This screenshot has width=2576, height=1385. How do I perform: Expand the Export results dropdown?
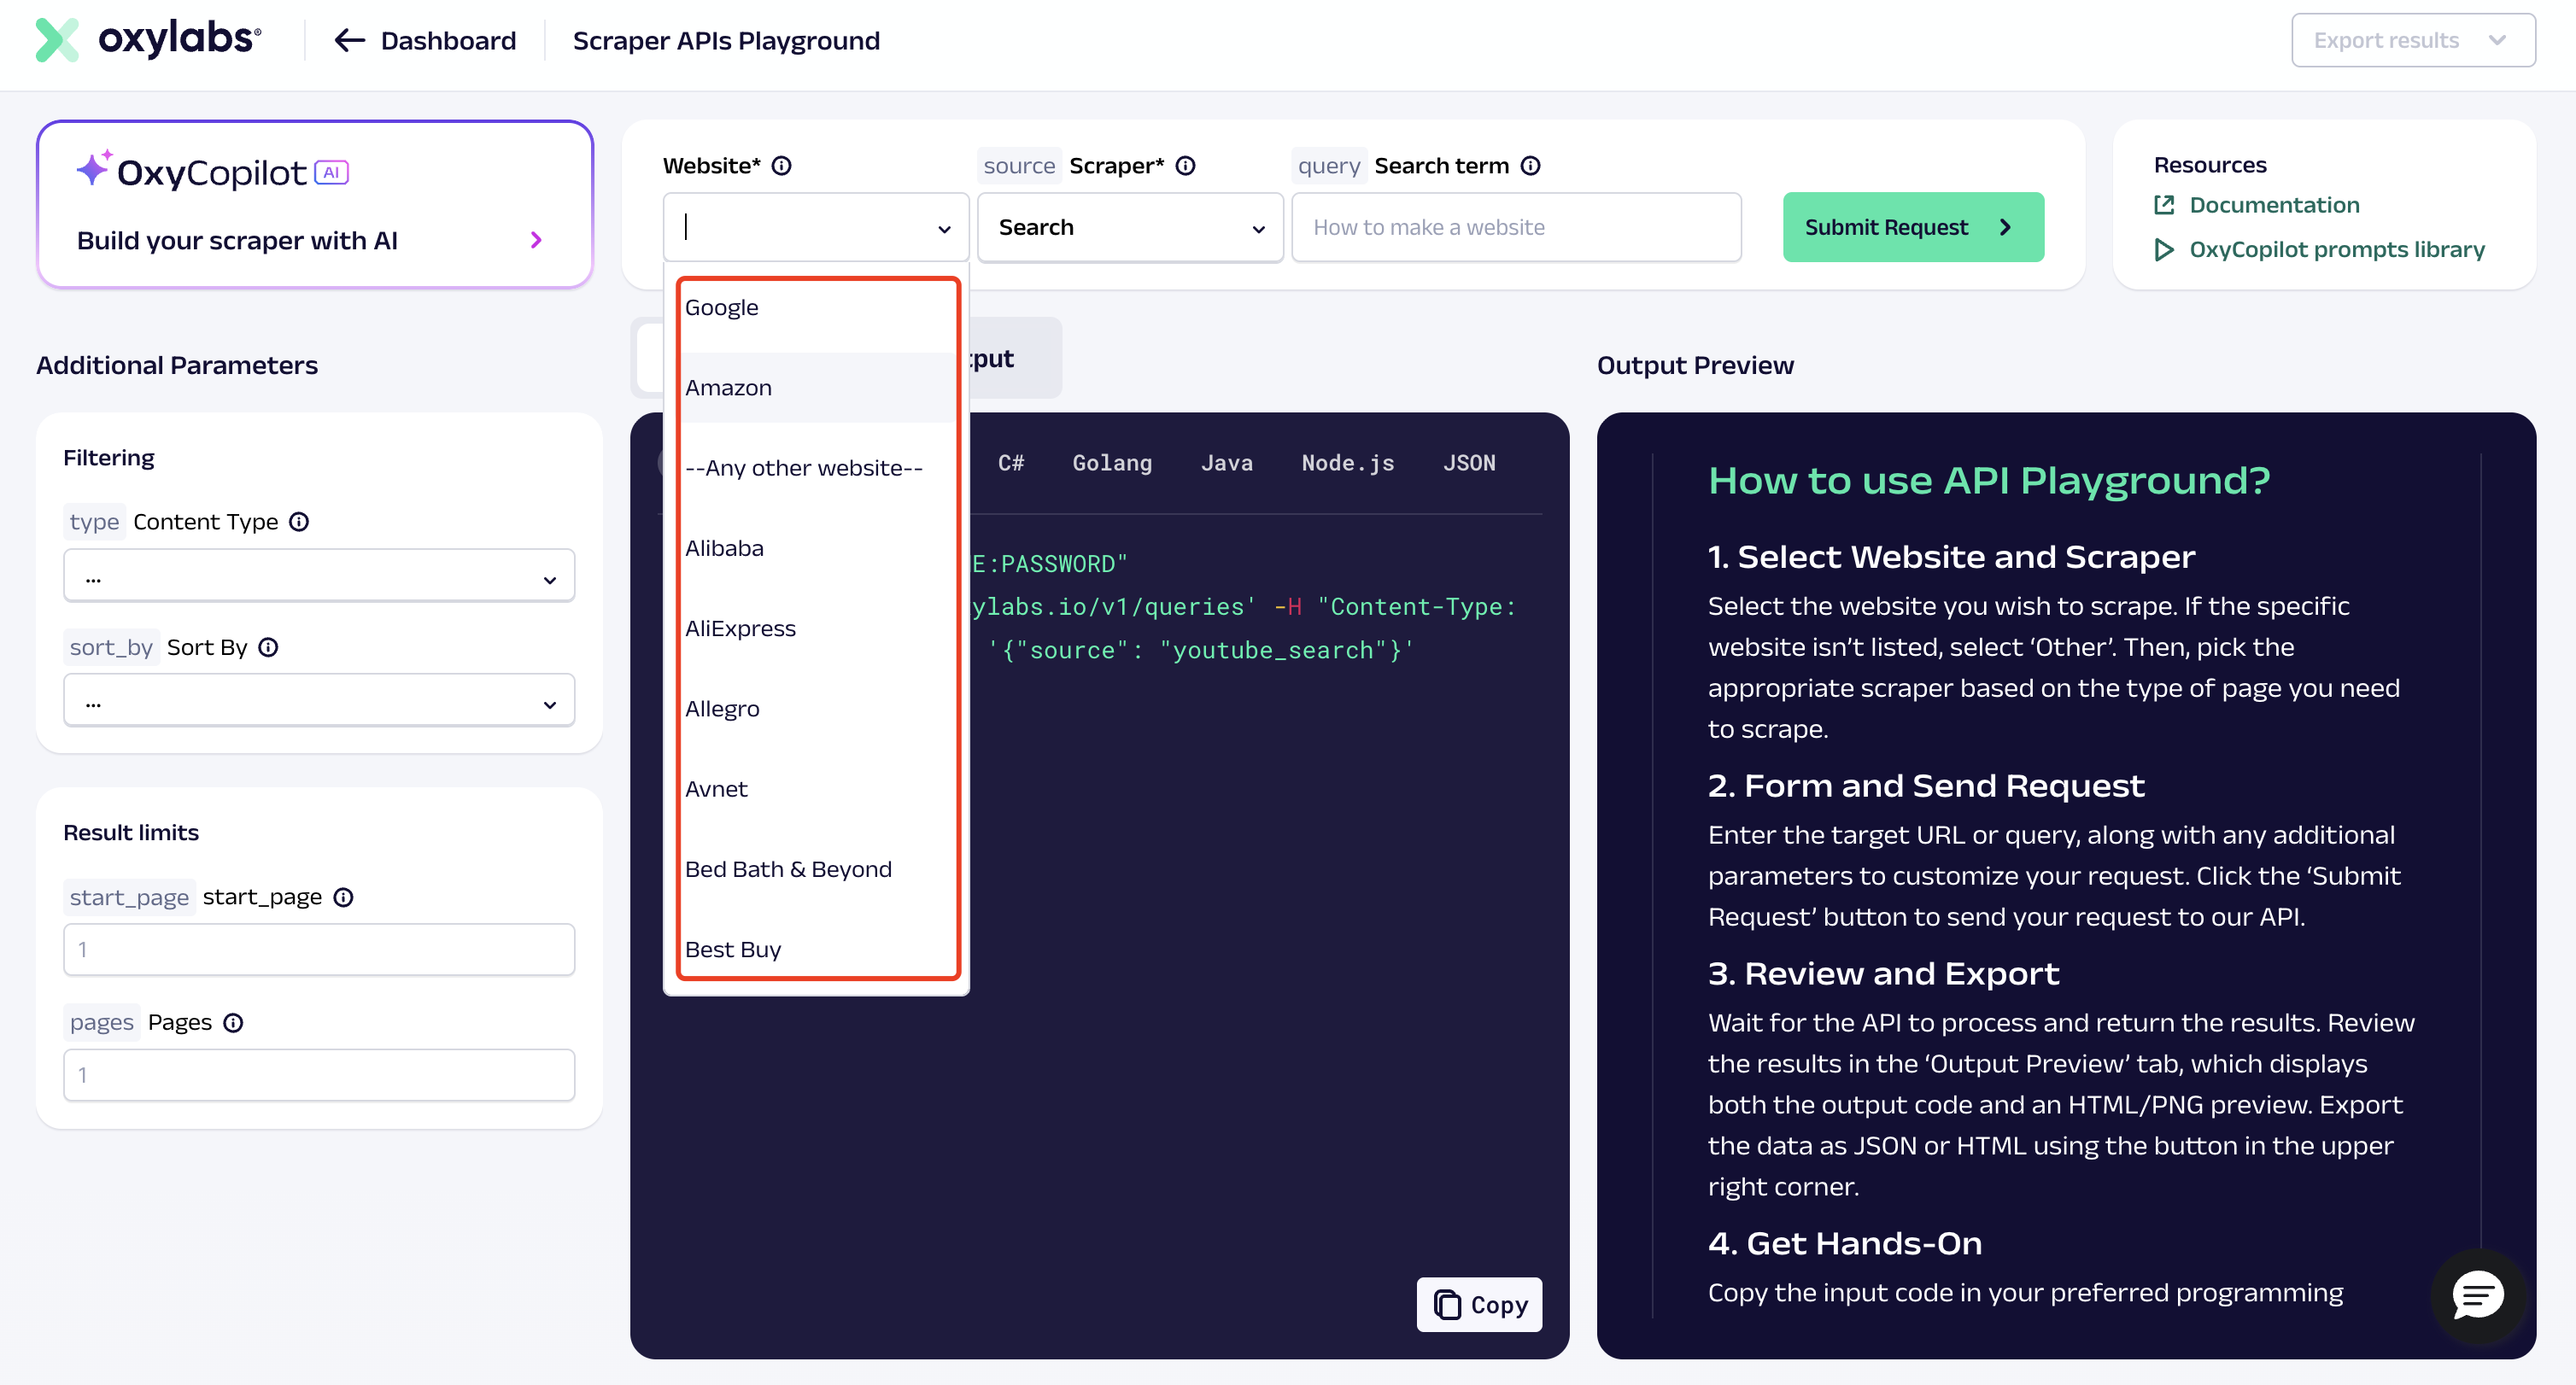[x=2412, y=41]
